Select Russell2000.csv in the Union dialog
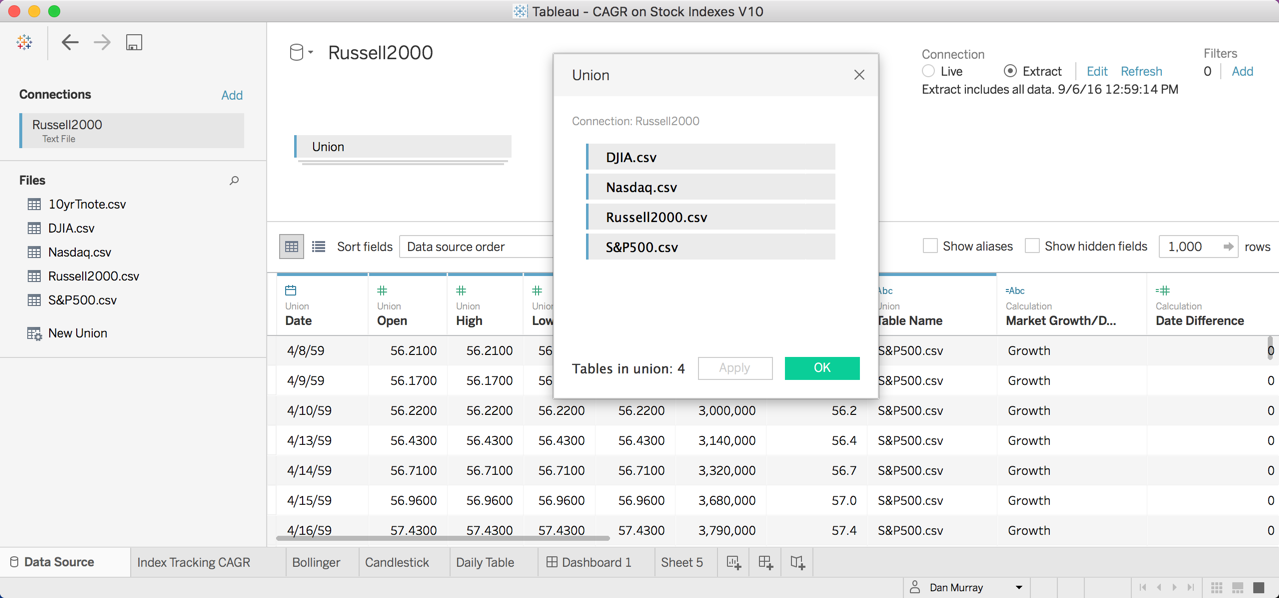 (x=711, y=217)
